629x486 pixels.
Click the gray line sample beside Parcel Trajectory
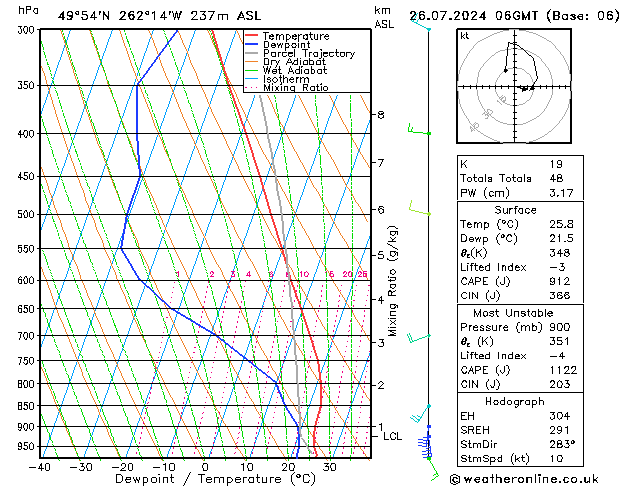[x=251, y=53]
